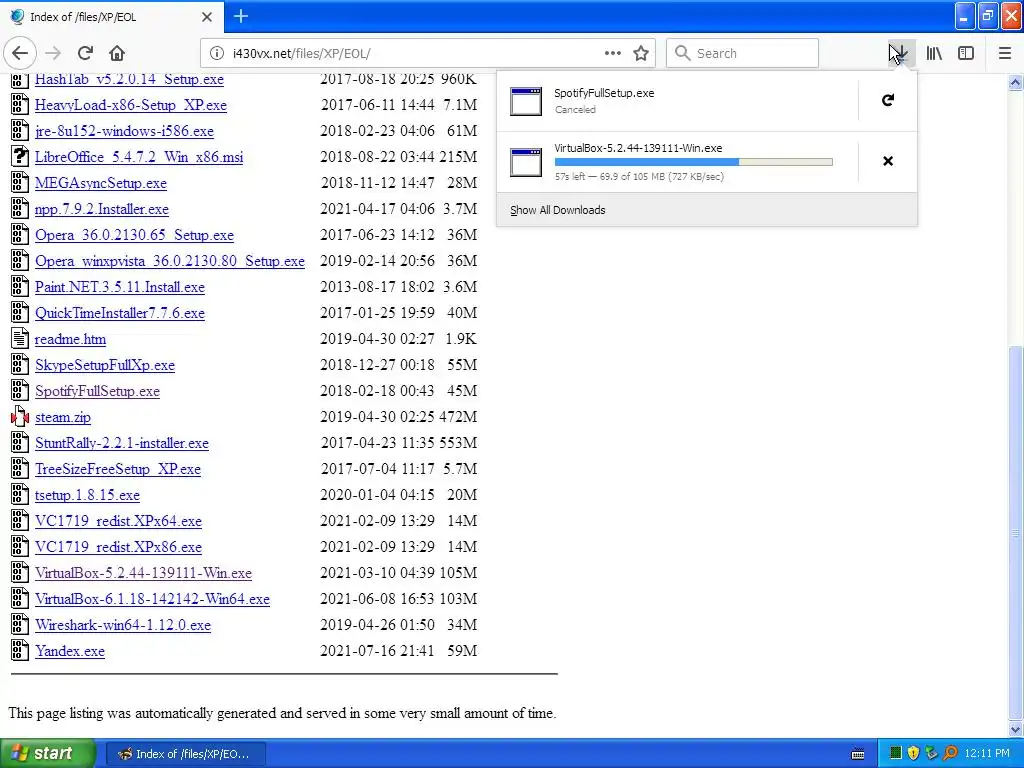The width and height of the screenshot is (1024, 768).
Task: Close the Index of /files/XP/EOL tab
Action: (207, 17)
